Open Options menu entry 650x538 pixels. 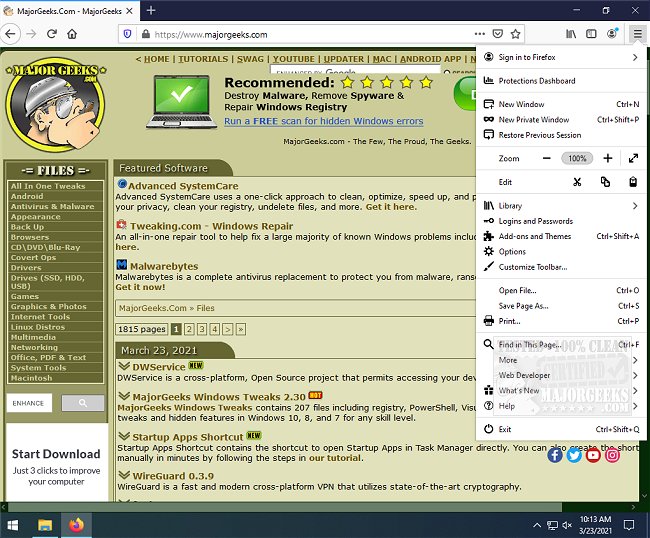(561, 252)
